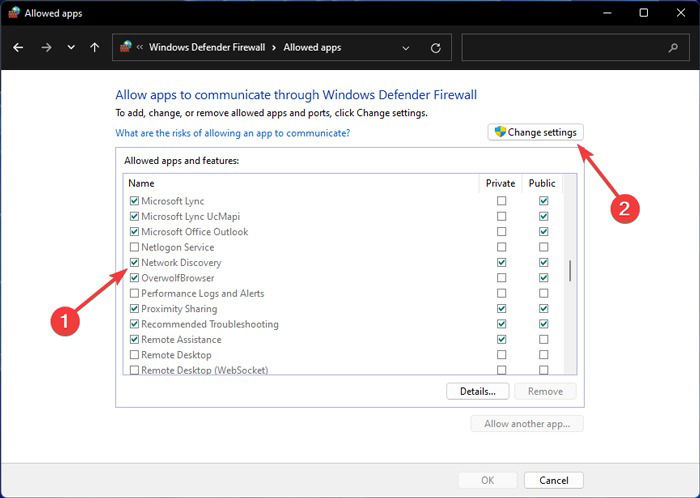
Task: Enable the Netlogon Service checkbox
Action: [x=134, y=247]
